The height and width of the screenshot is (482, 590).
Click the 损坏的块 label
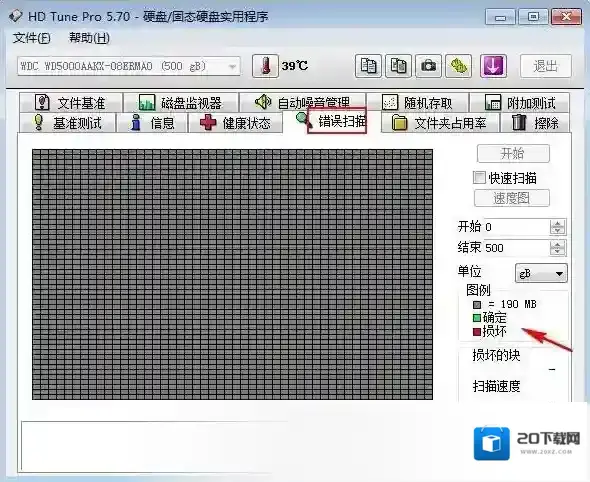[x=496, y=355]
